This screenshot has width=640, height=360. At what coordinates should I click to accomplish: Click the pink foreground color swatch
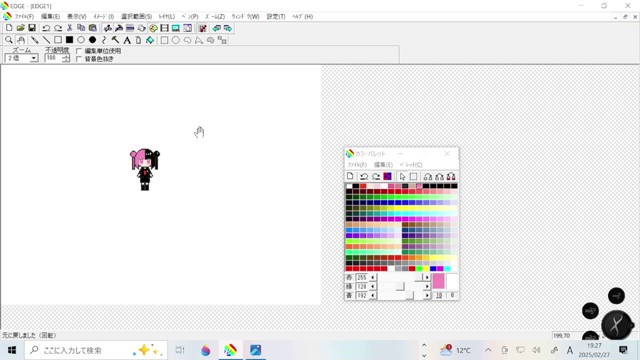(438, 281)
